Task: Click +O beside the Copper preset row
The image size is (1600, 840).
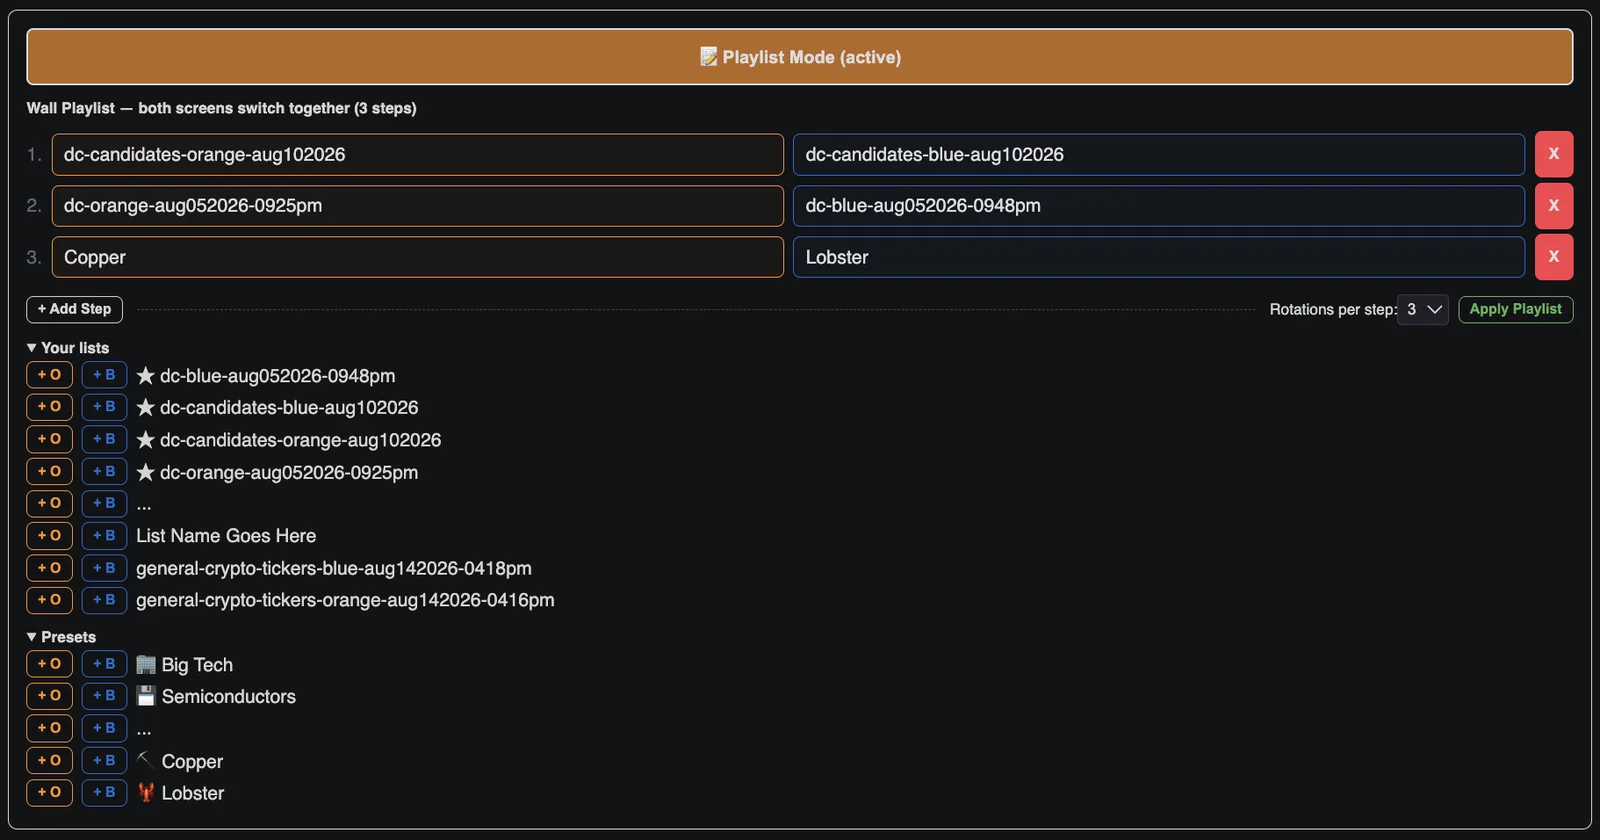Action: [49, 760]
